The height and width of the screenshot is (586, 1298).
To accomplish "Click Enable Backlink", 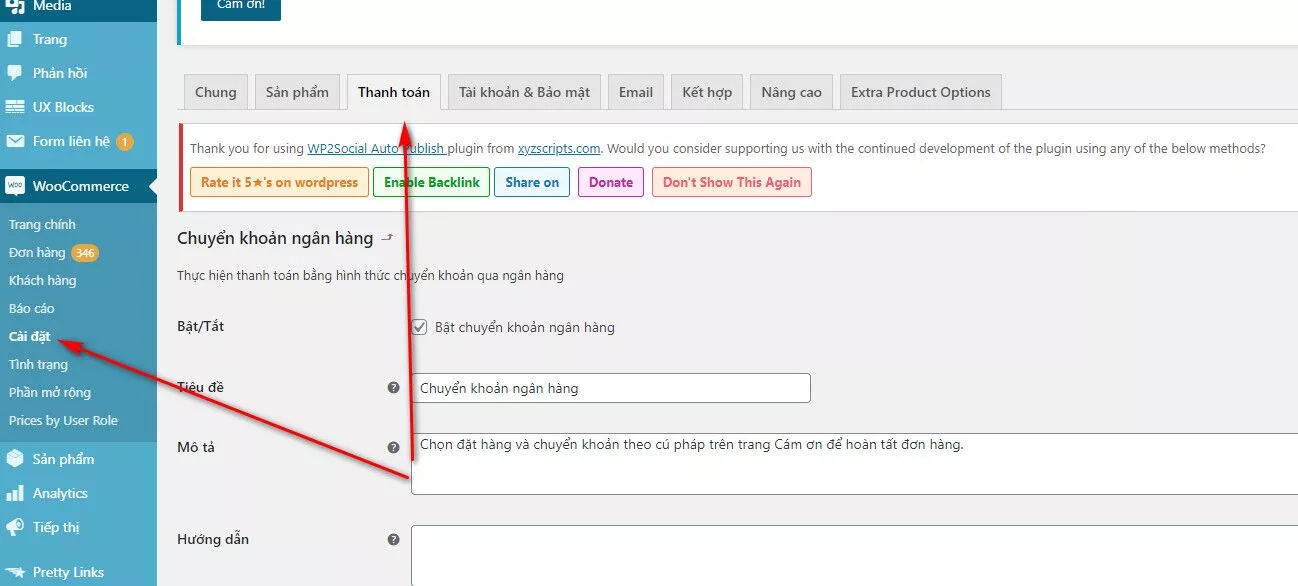I will click(431, 182).
